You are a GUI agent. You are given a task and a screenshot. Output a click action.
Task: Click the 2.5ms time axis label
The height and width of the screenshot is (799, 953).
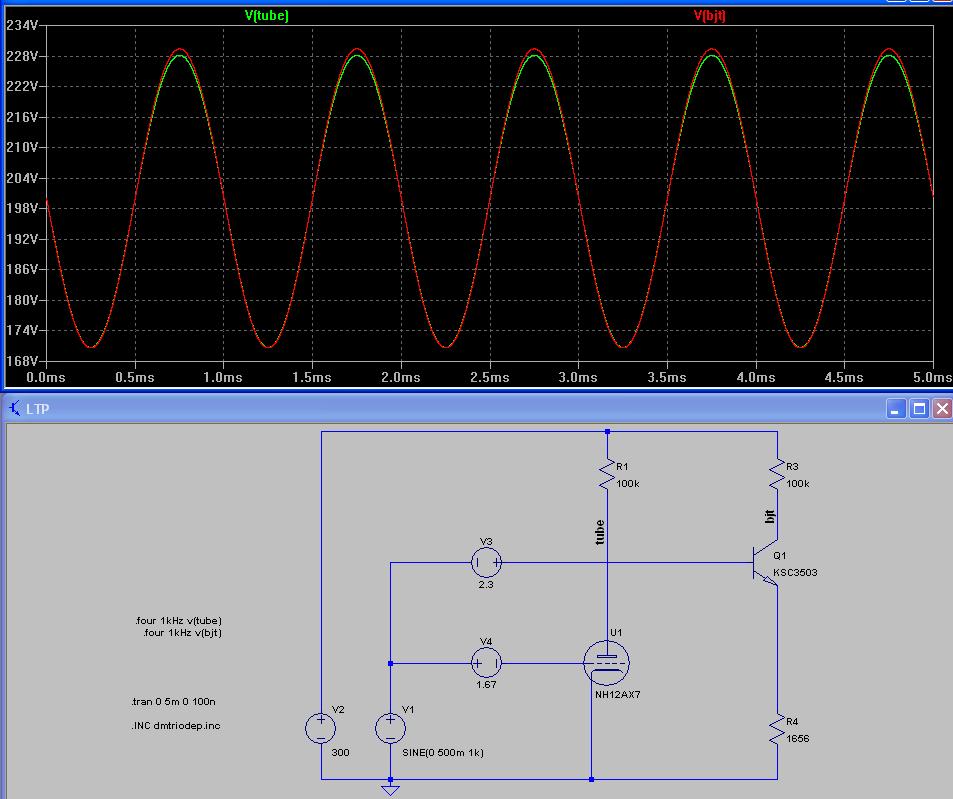click(x=489, y=377)
